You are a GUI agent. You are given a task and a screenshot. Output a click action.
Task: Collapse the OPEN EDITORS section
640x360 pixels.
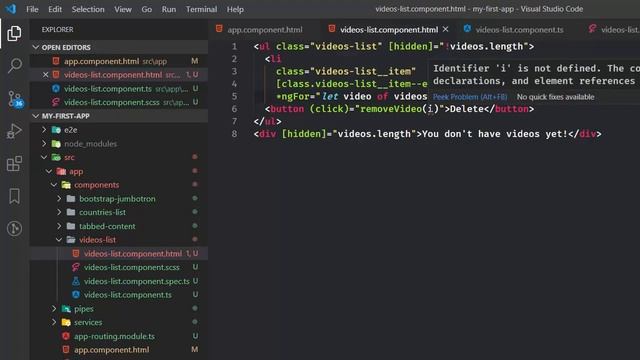[x=36, y=47]
